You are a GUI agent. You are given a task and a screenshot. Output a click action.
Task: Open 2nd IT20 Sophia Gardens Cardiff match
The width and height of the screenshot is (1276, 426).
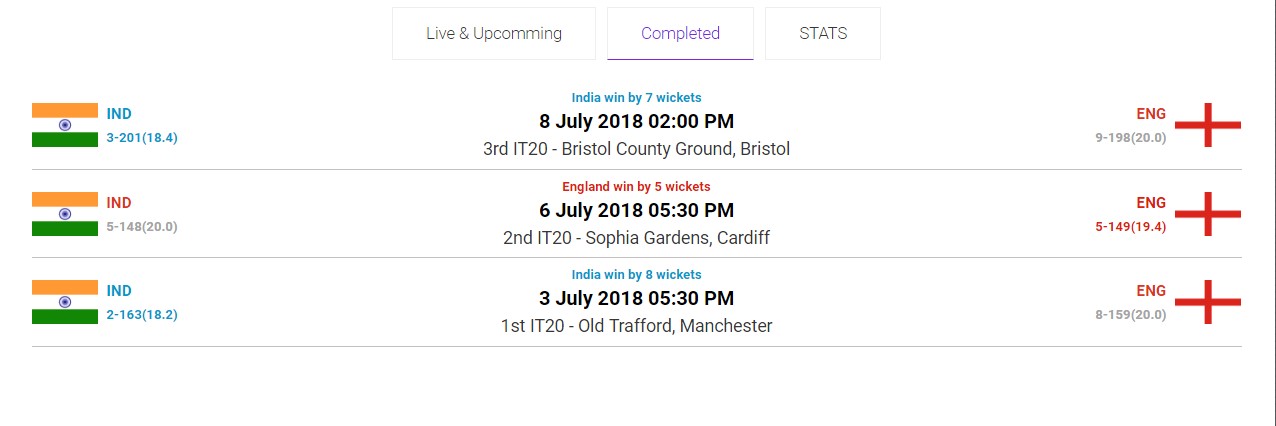click(x=637, y=238)
